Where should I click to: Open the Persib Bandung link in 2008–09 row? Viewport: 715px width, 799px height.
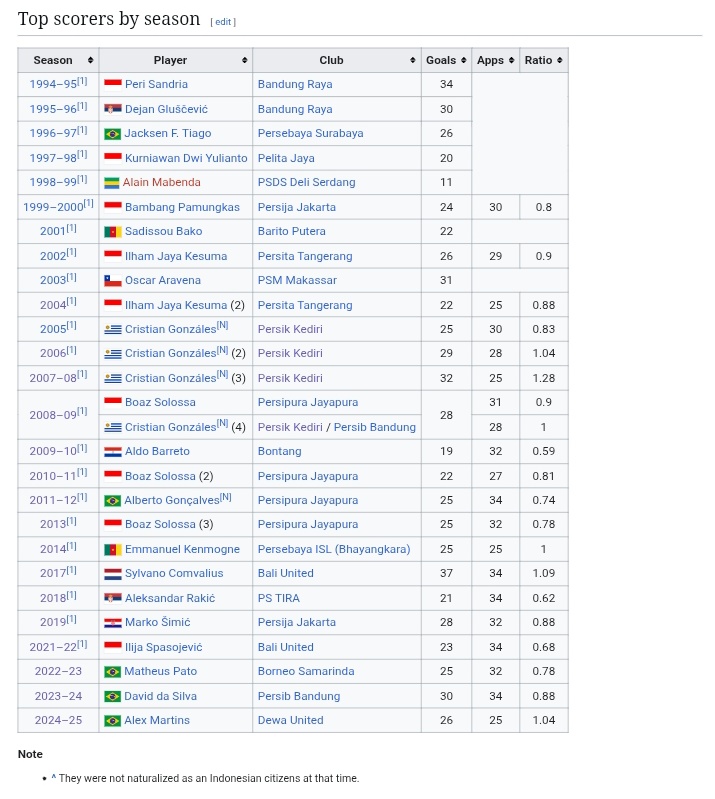pyautogui.click(x=375, y=427)
